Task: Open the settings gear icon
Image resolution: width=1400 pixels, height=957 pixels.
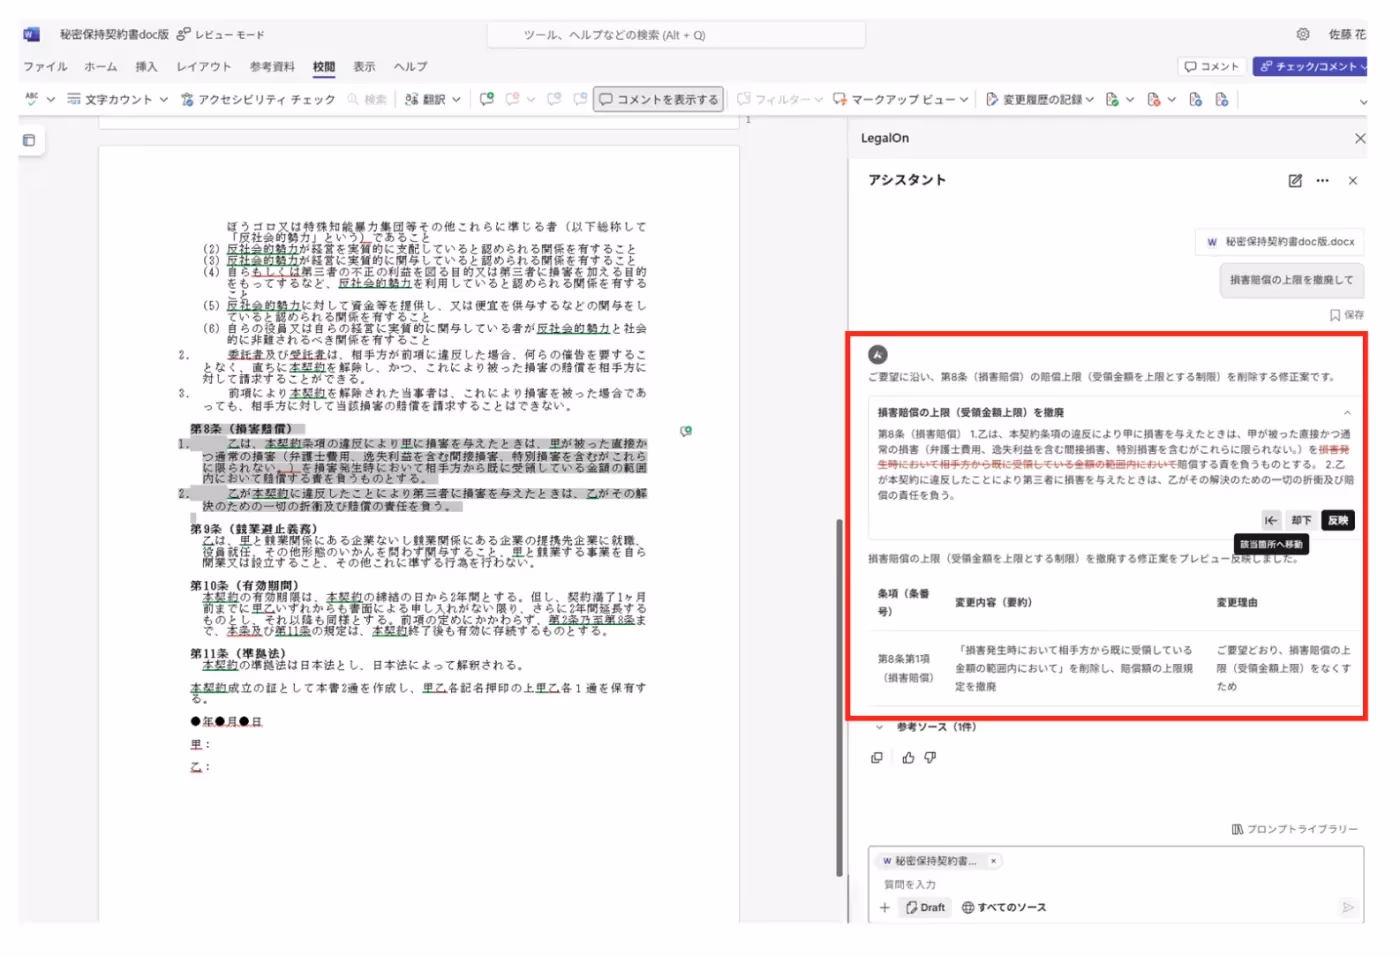Action: 1303,34
